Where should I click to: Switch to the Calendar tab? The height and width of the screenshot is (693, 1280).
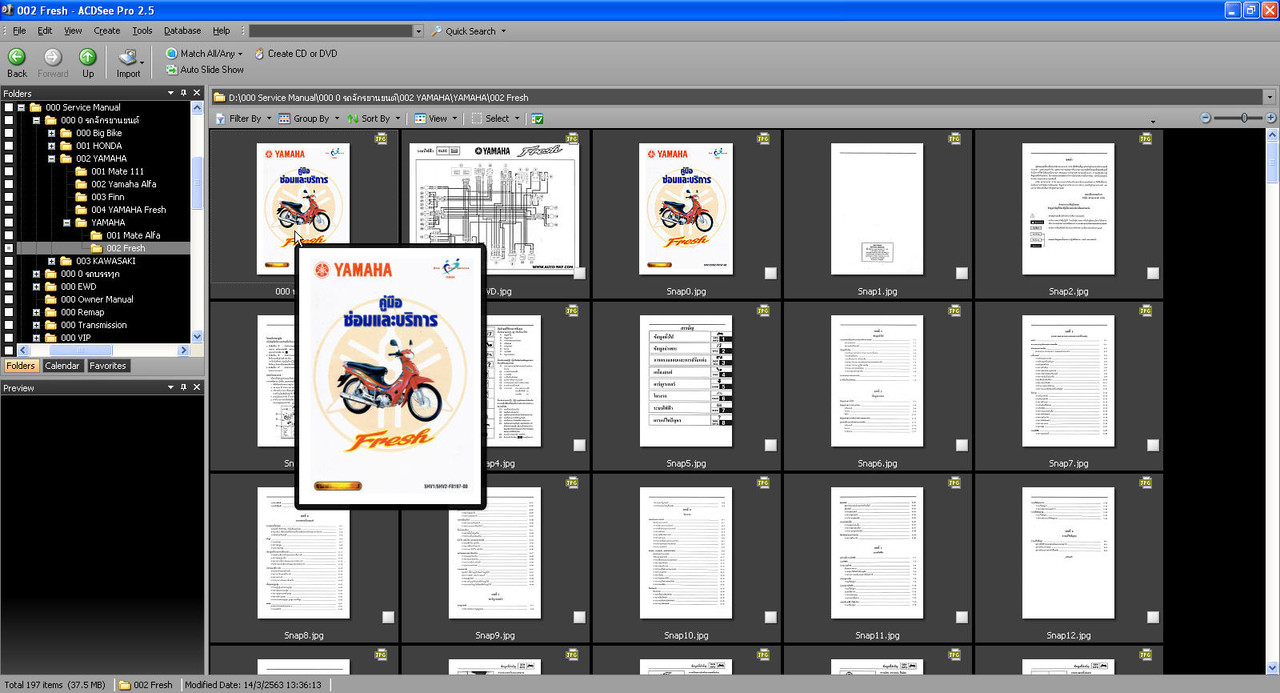[62, 366]
